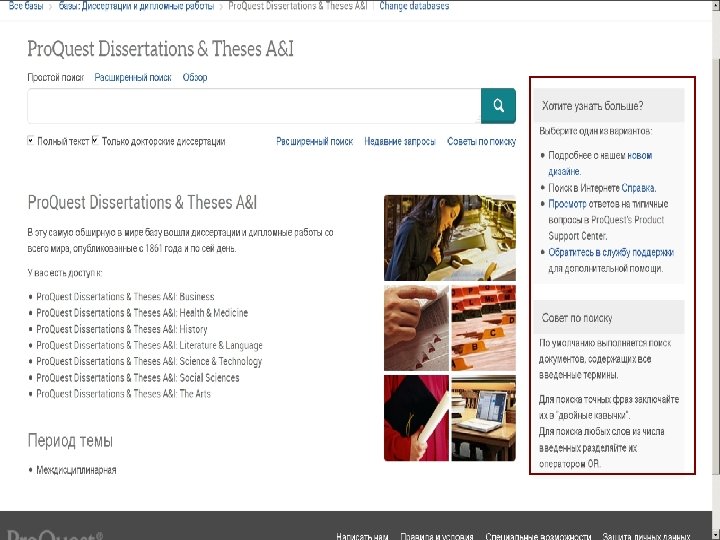Click the orange index tabs photo

point(484,328)
